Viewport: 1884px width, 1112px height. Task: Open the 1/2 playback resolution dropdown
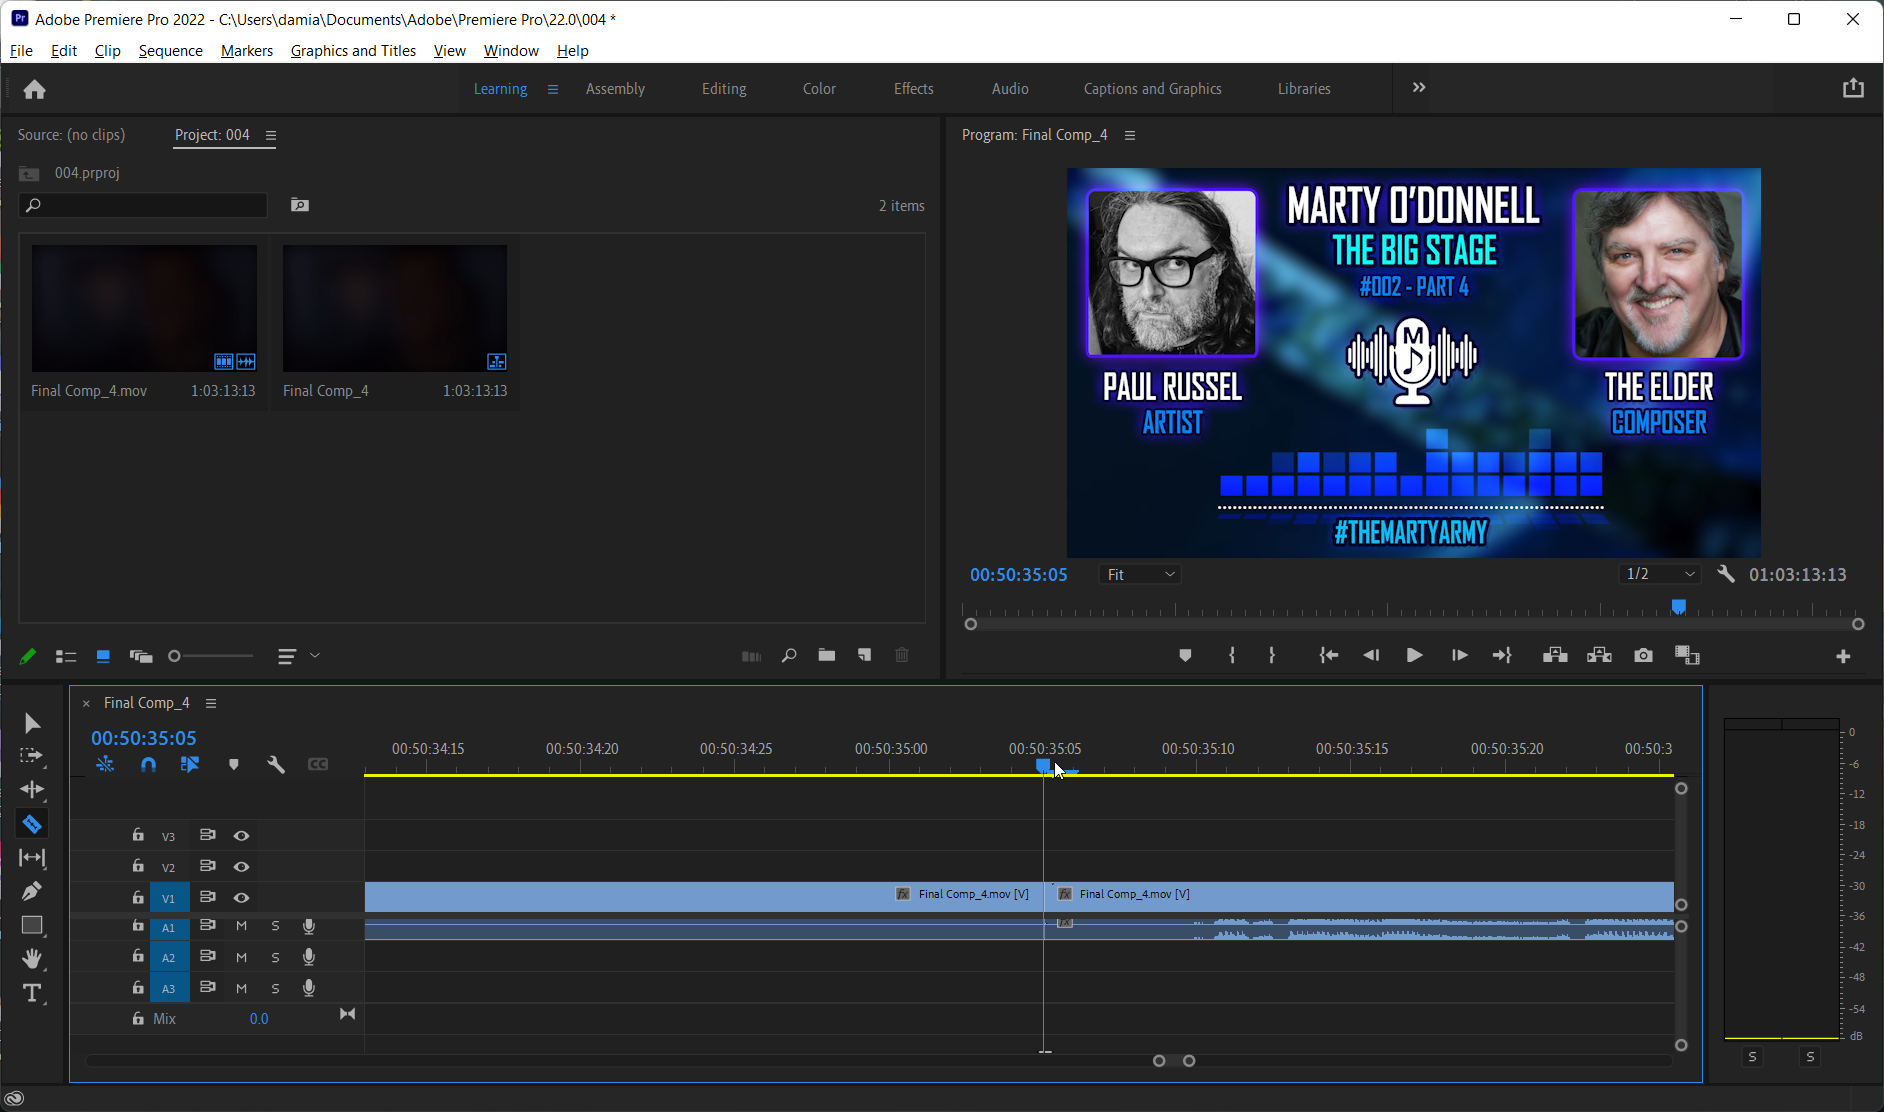1660,574
